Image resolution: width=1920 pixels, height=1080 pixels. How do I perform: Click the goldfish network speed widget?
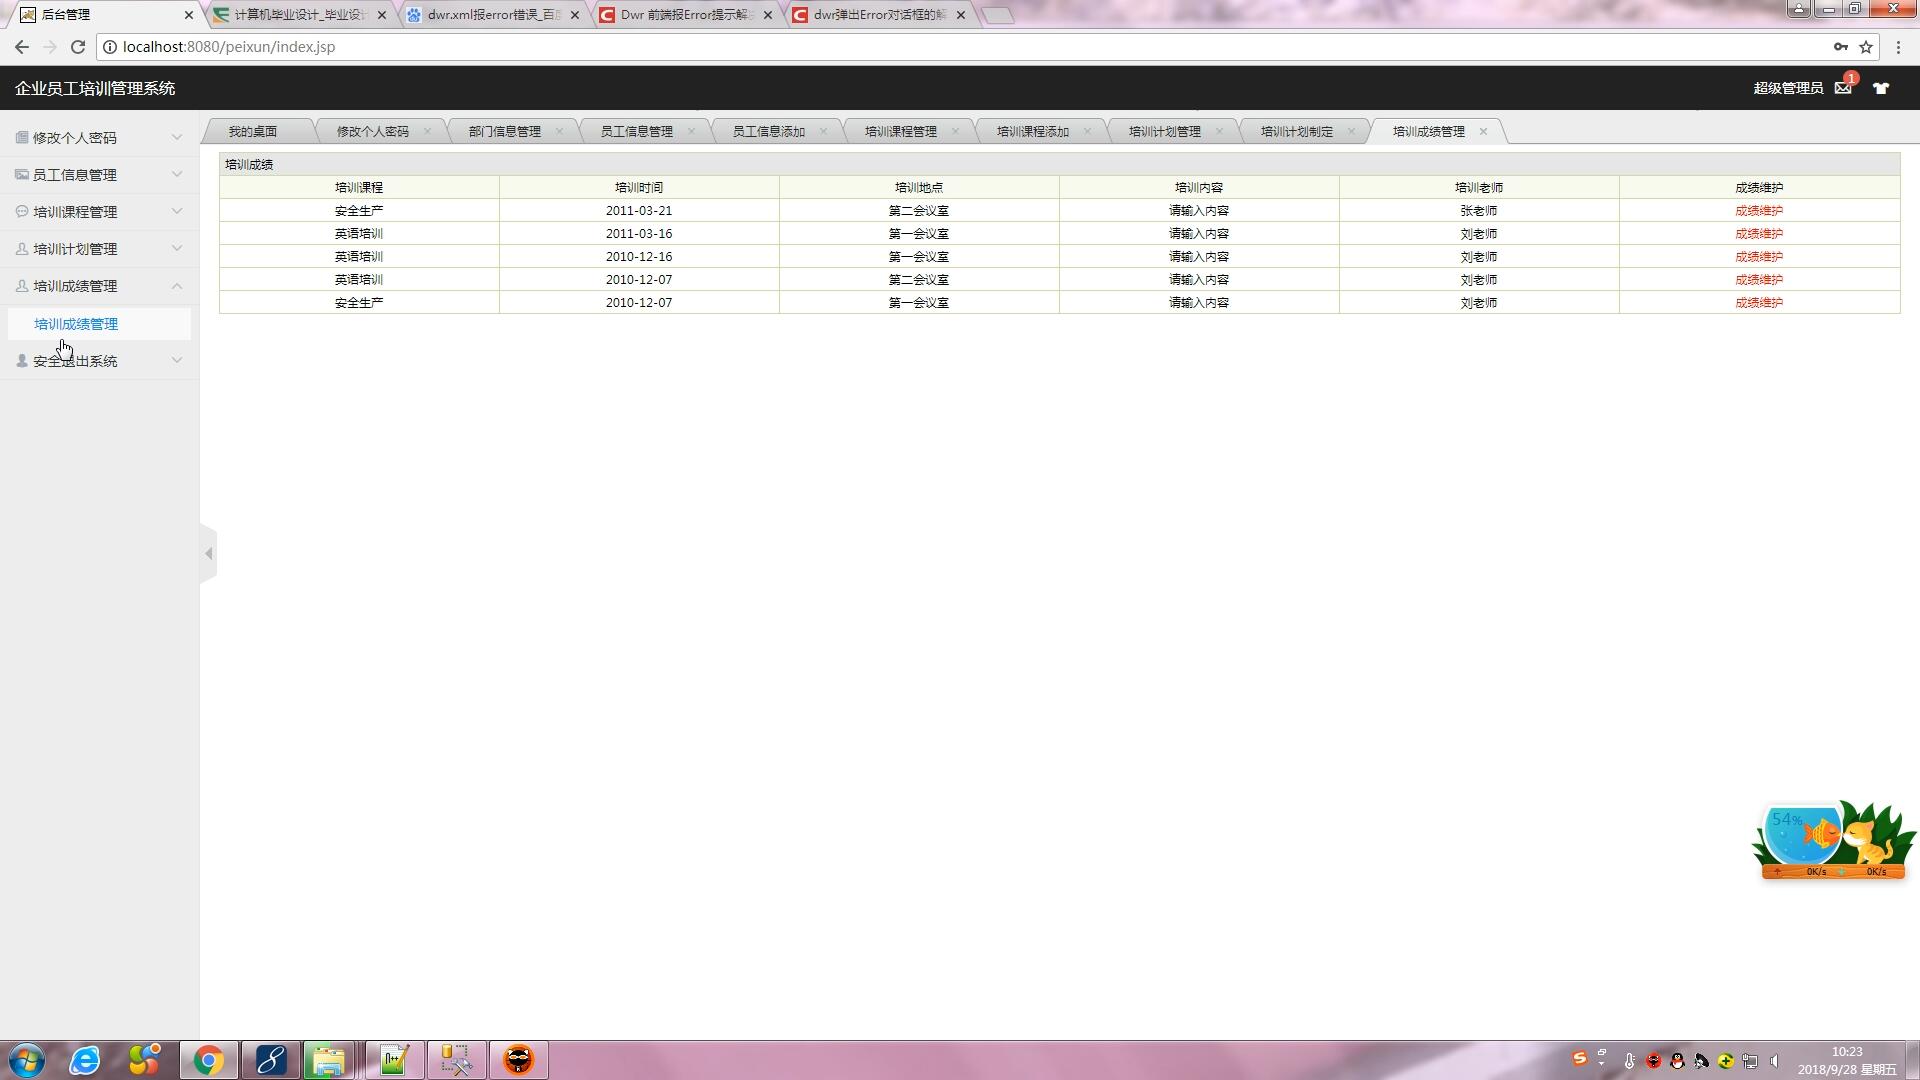pos(1833,840)
